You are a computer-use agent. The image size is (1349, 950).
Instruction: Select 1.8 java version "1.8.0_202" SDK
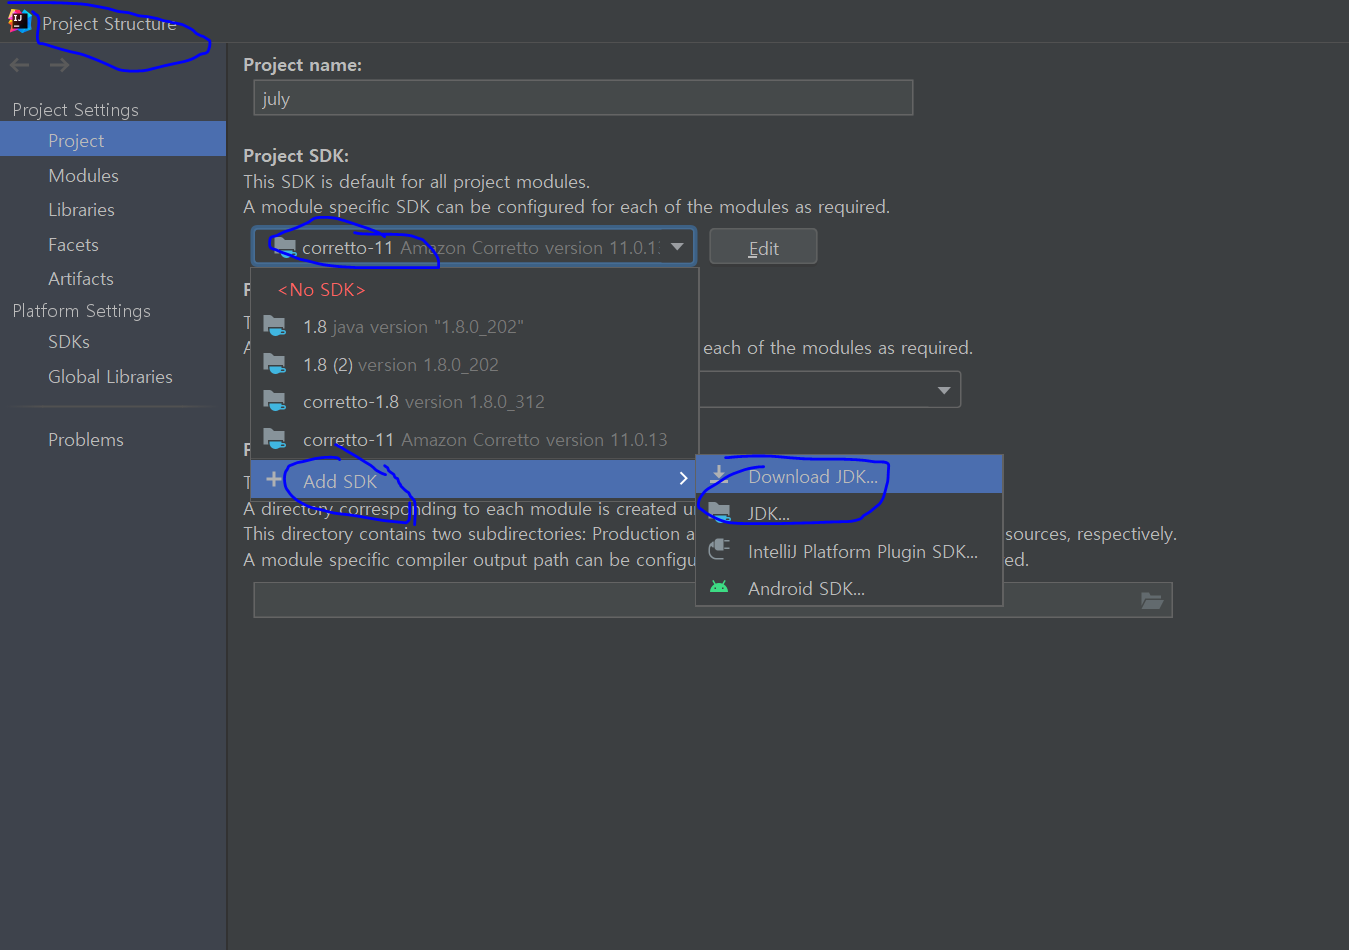coord(474,327)
